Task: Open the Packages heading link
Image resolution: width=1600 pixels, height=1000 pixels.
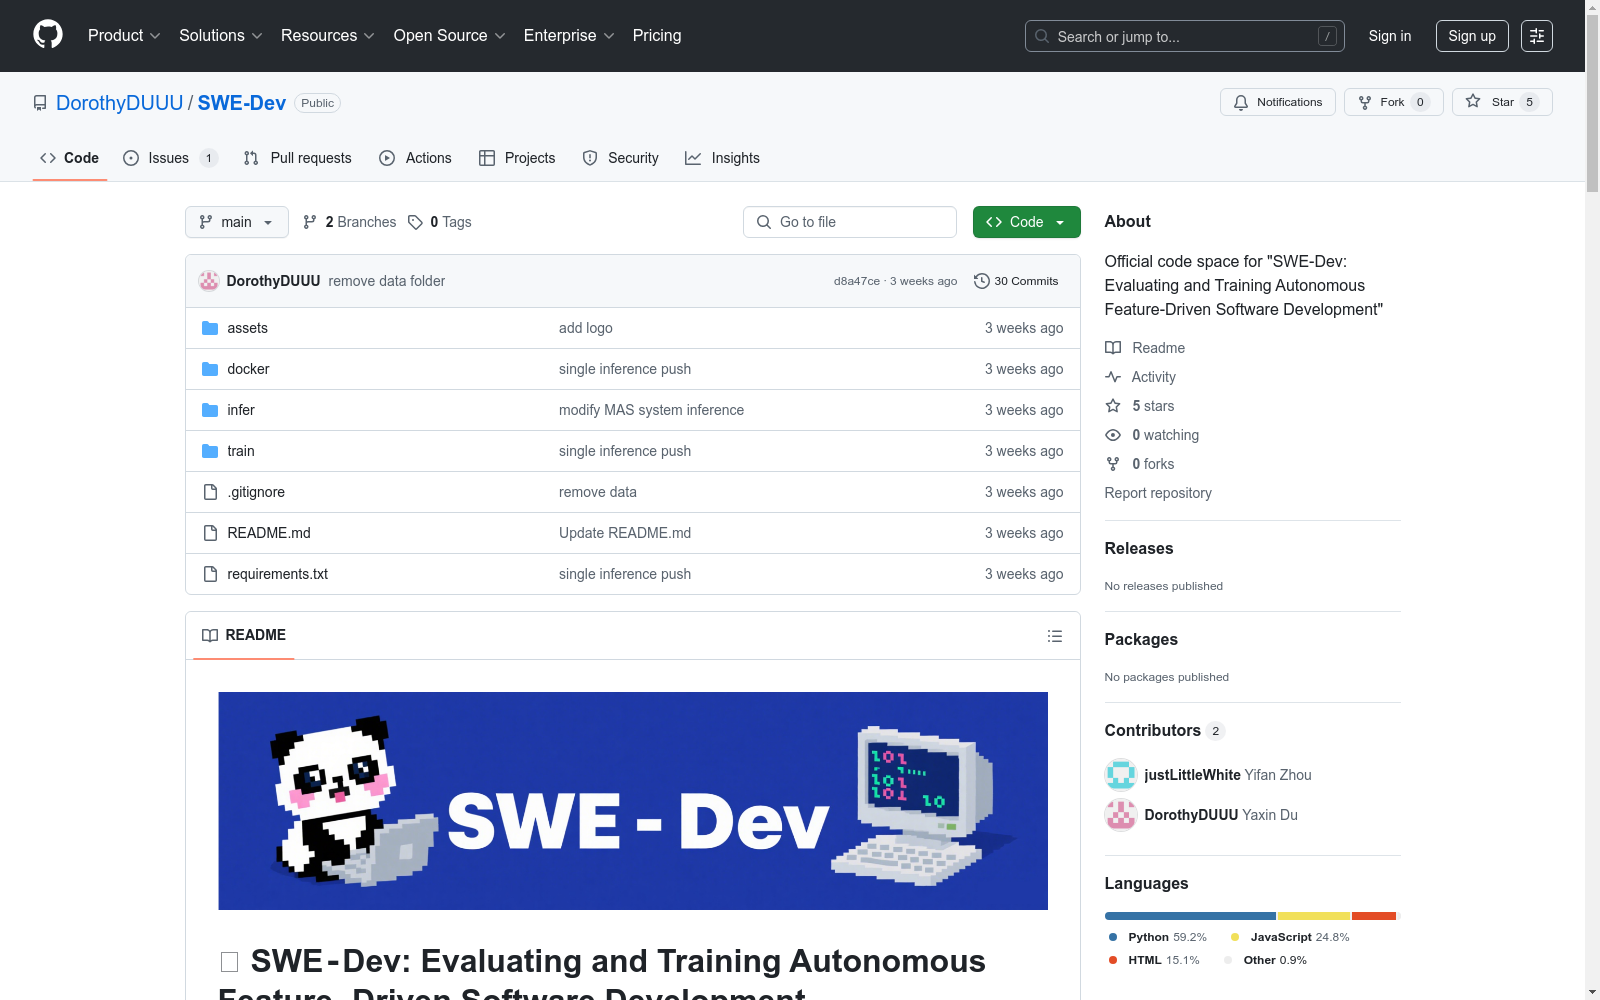Action: coord(1141,639)
